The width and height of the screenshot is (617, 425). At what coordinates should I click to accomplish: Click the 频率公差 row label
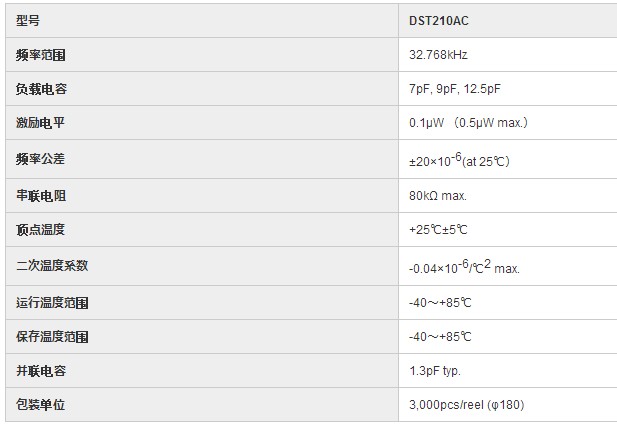40,159
